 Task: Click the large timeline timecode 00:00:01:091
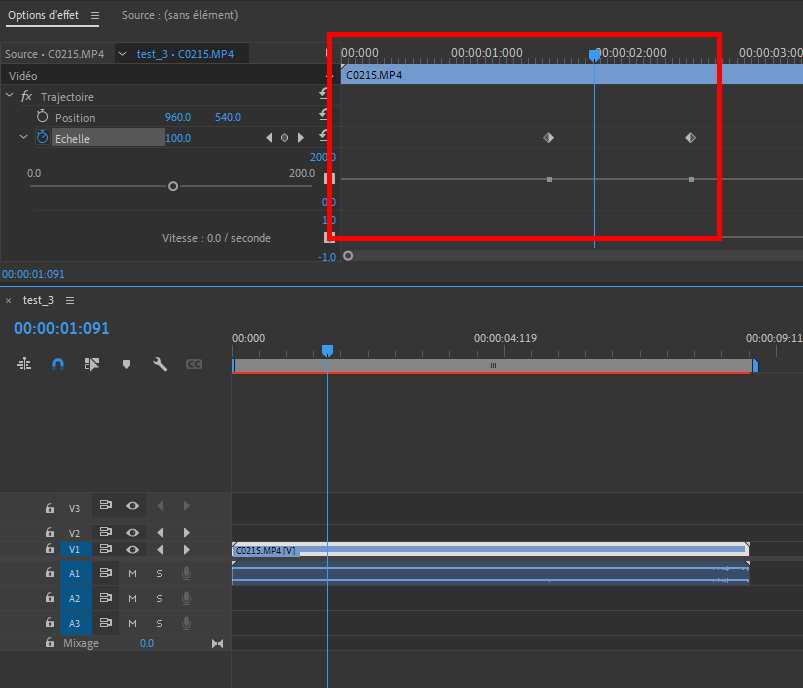(x=61, y=328)
